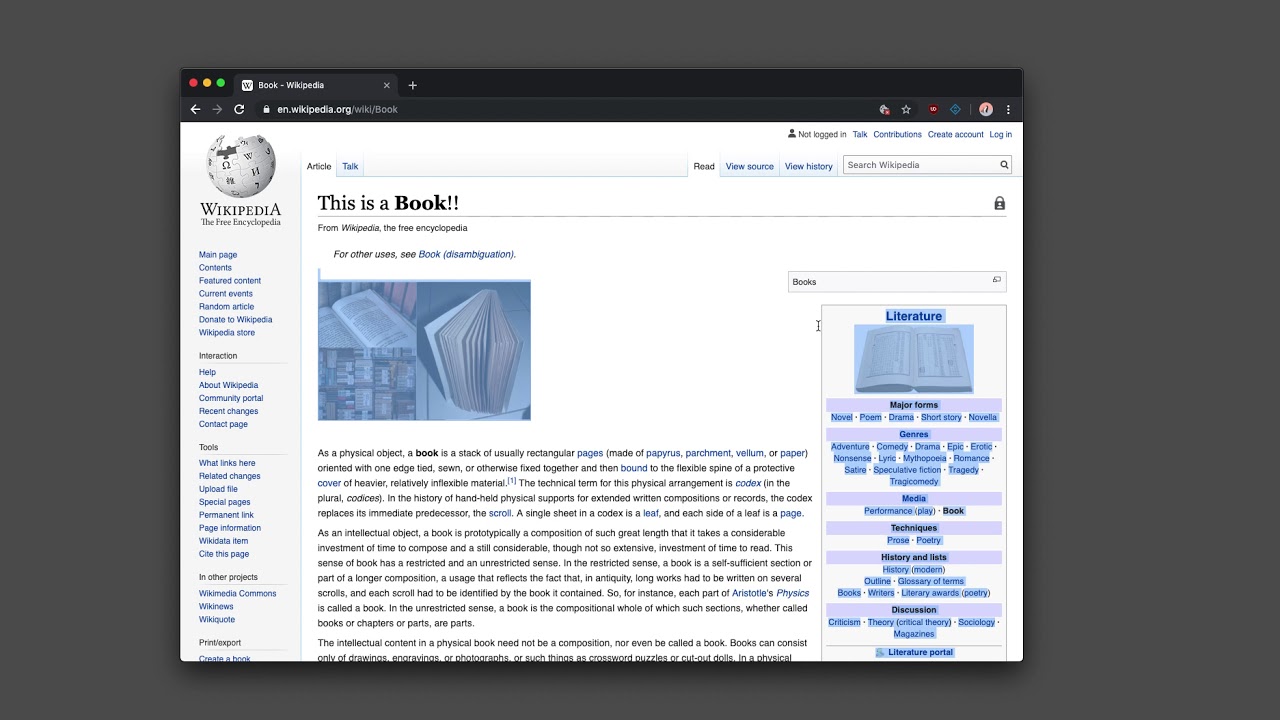This screenshot has width=1280, height=720.
Task: Open the Wikipedia store link
Action: [x=227, y=333]
